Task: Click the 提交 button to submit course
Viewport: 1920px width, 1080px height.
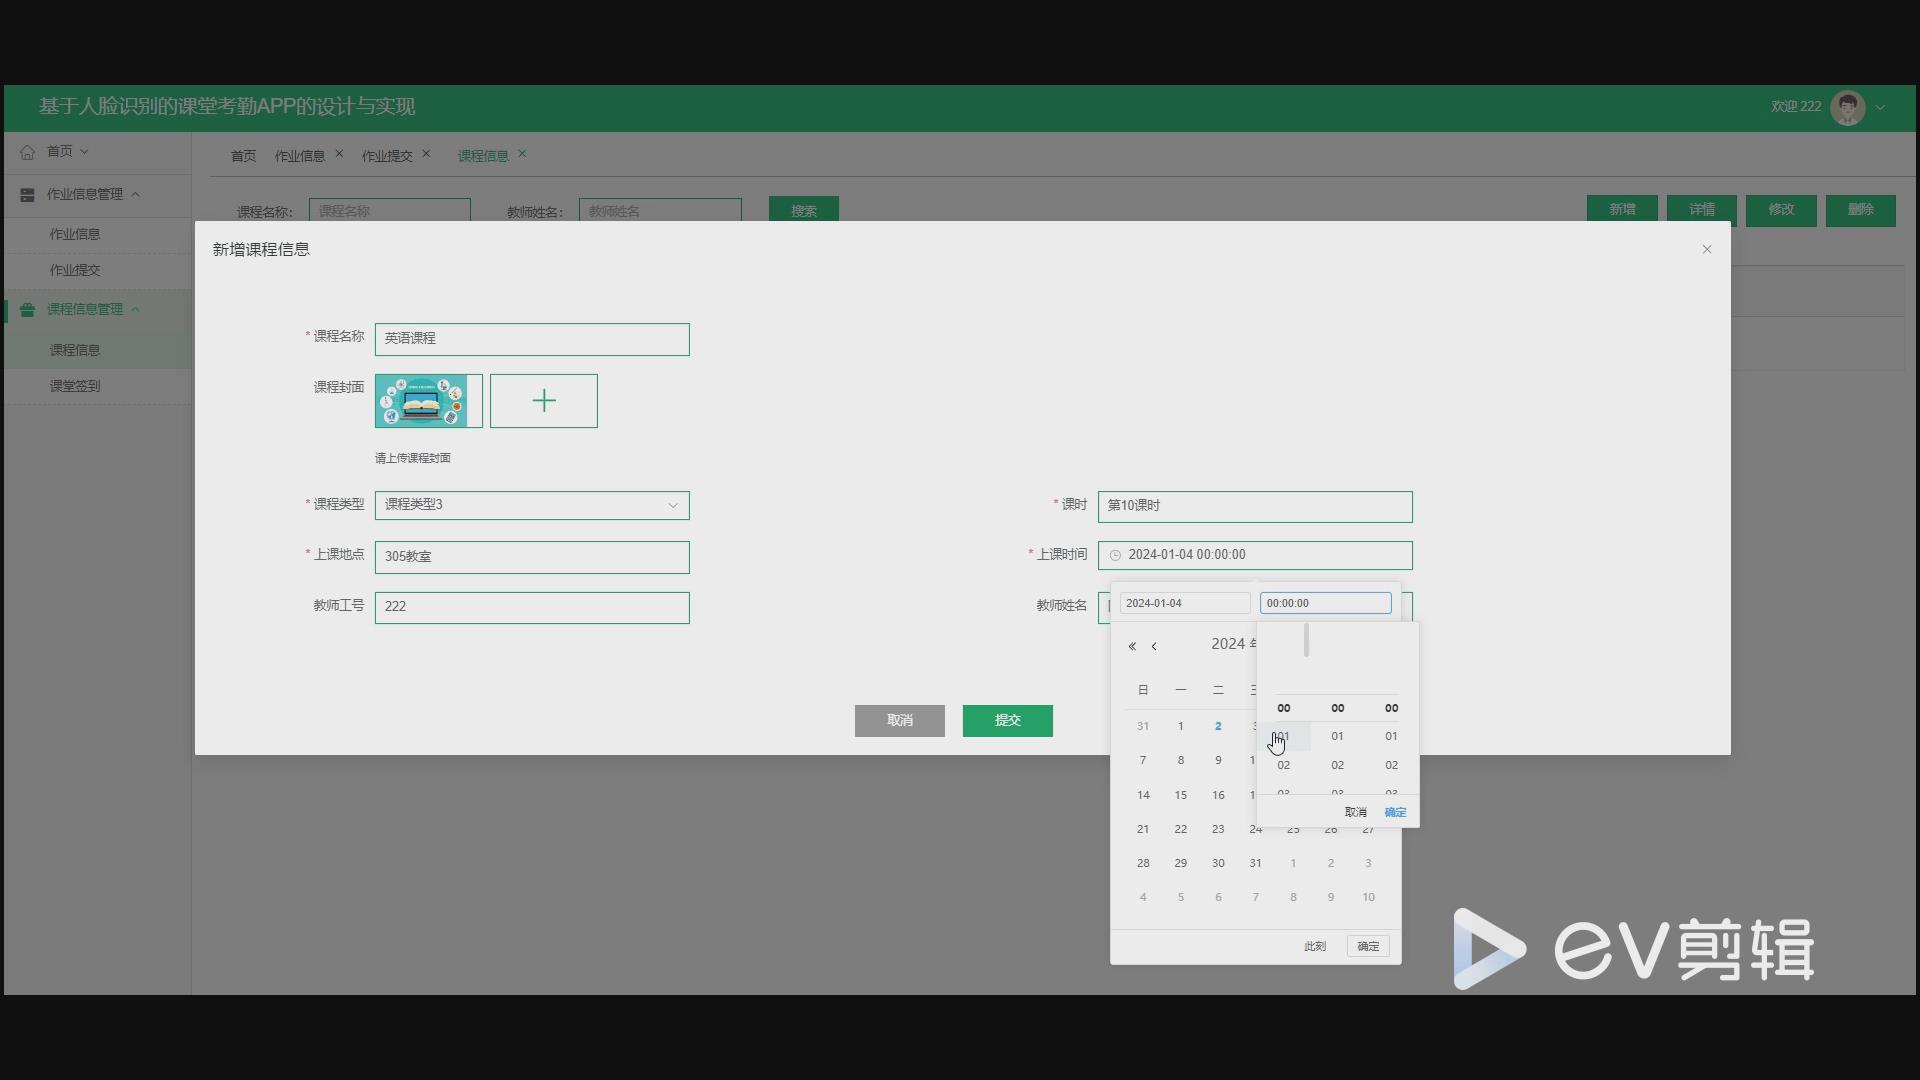Action: pyautogui.click(x=1007, y=720)
